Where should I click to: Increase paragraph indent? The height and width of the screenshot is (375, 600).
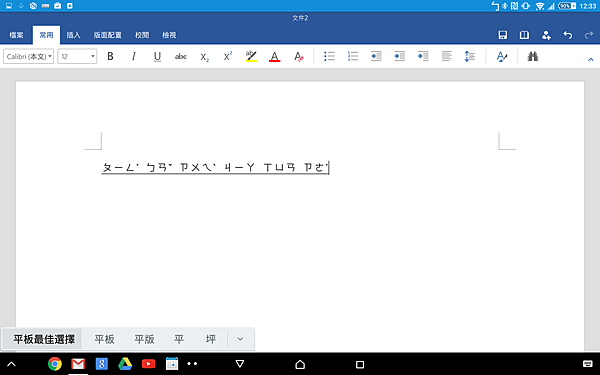pos(399,56)
